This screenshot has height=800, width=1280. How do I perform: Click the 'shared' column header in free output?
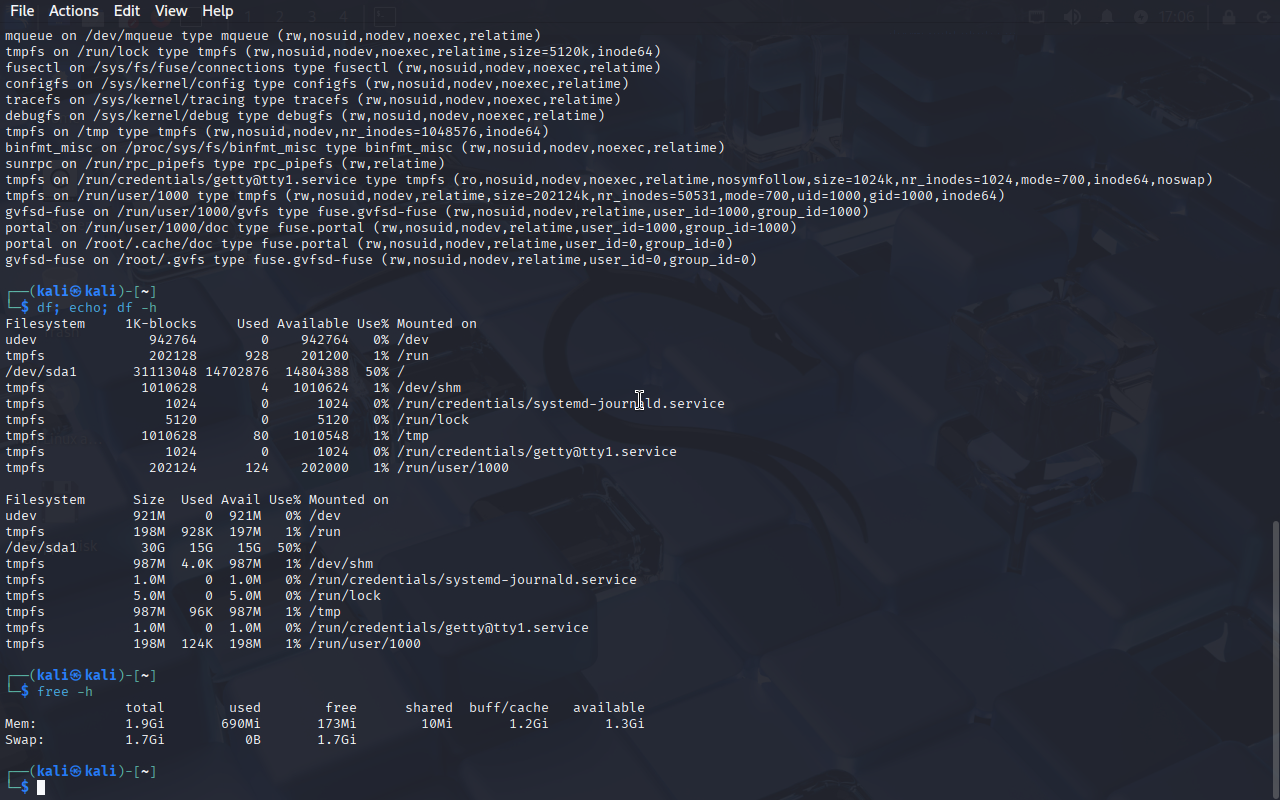pos(429,707)
